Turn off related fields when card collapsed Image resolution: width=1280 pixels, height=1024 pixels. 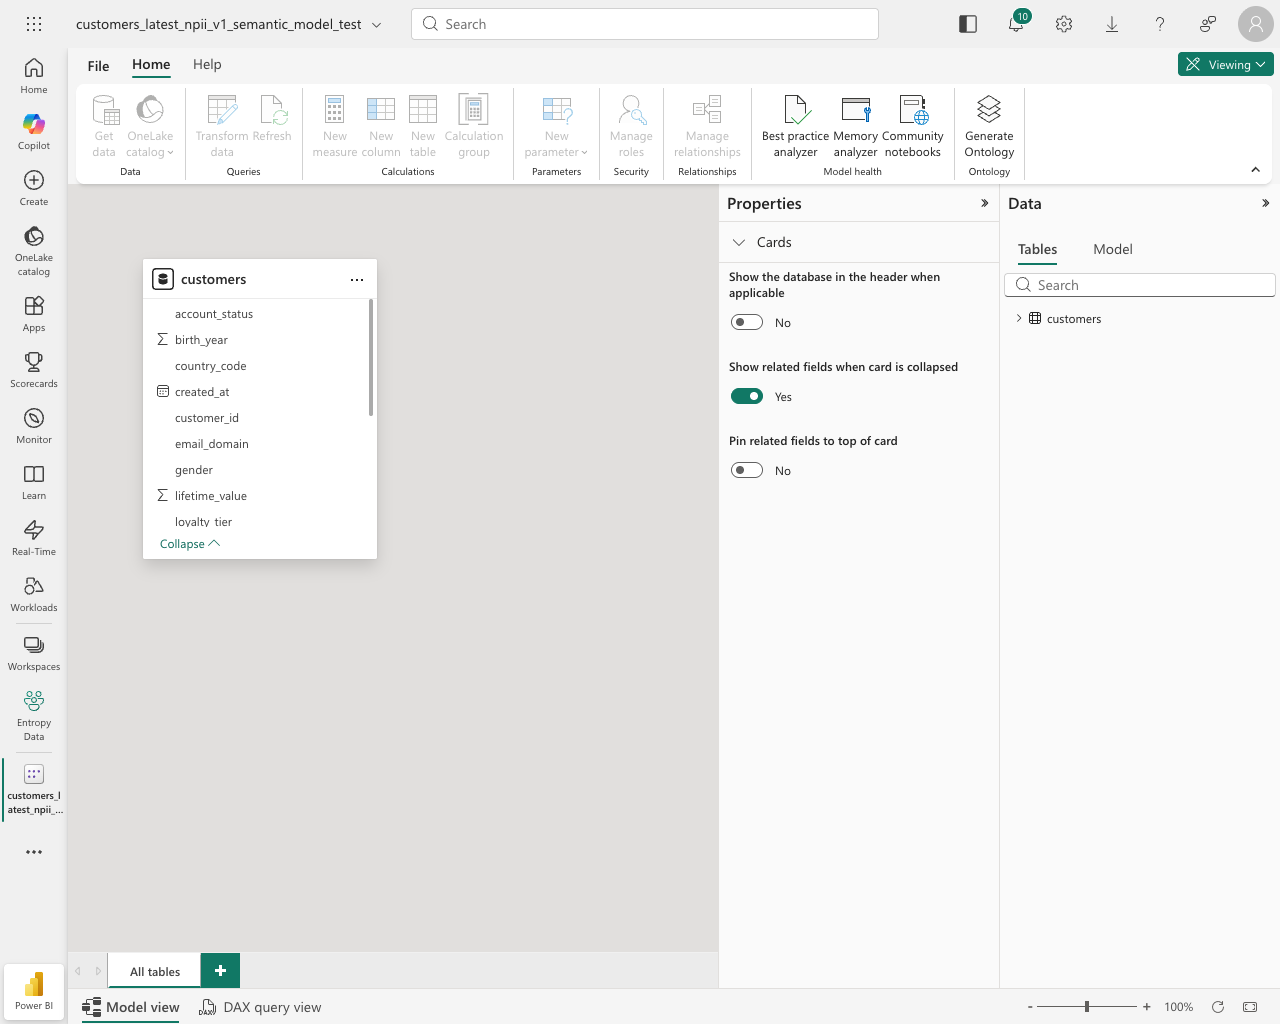tap(746, 396)
